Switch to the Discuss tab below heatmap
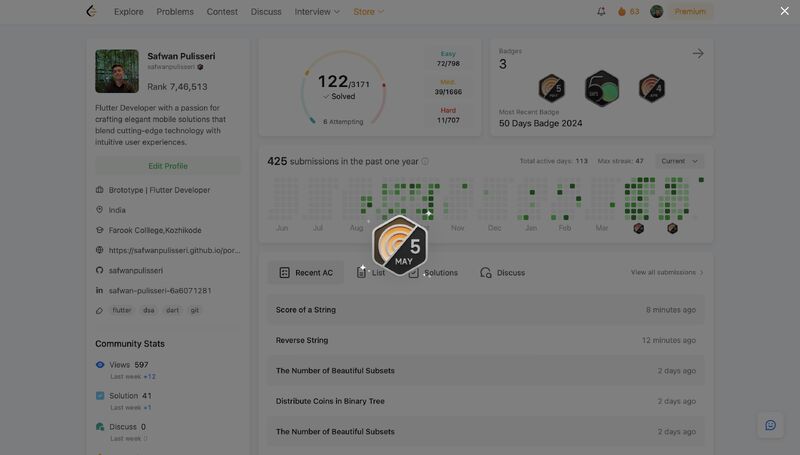 pos(503,273)
